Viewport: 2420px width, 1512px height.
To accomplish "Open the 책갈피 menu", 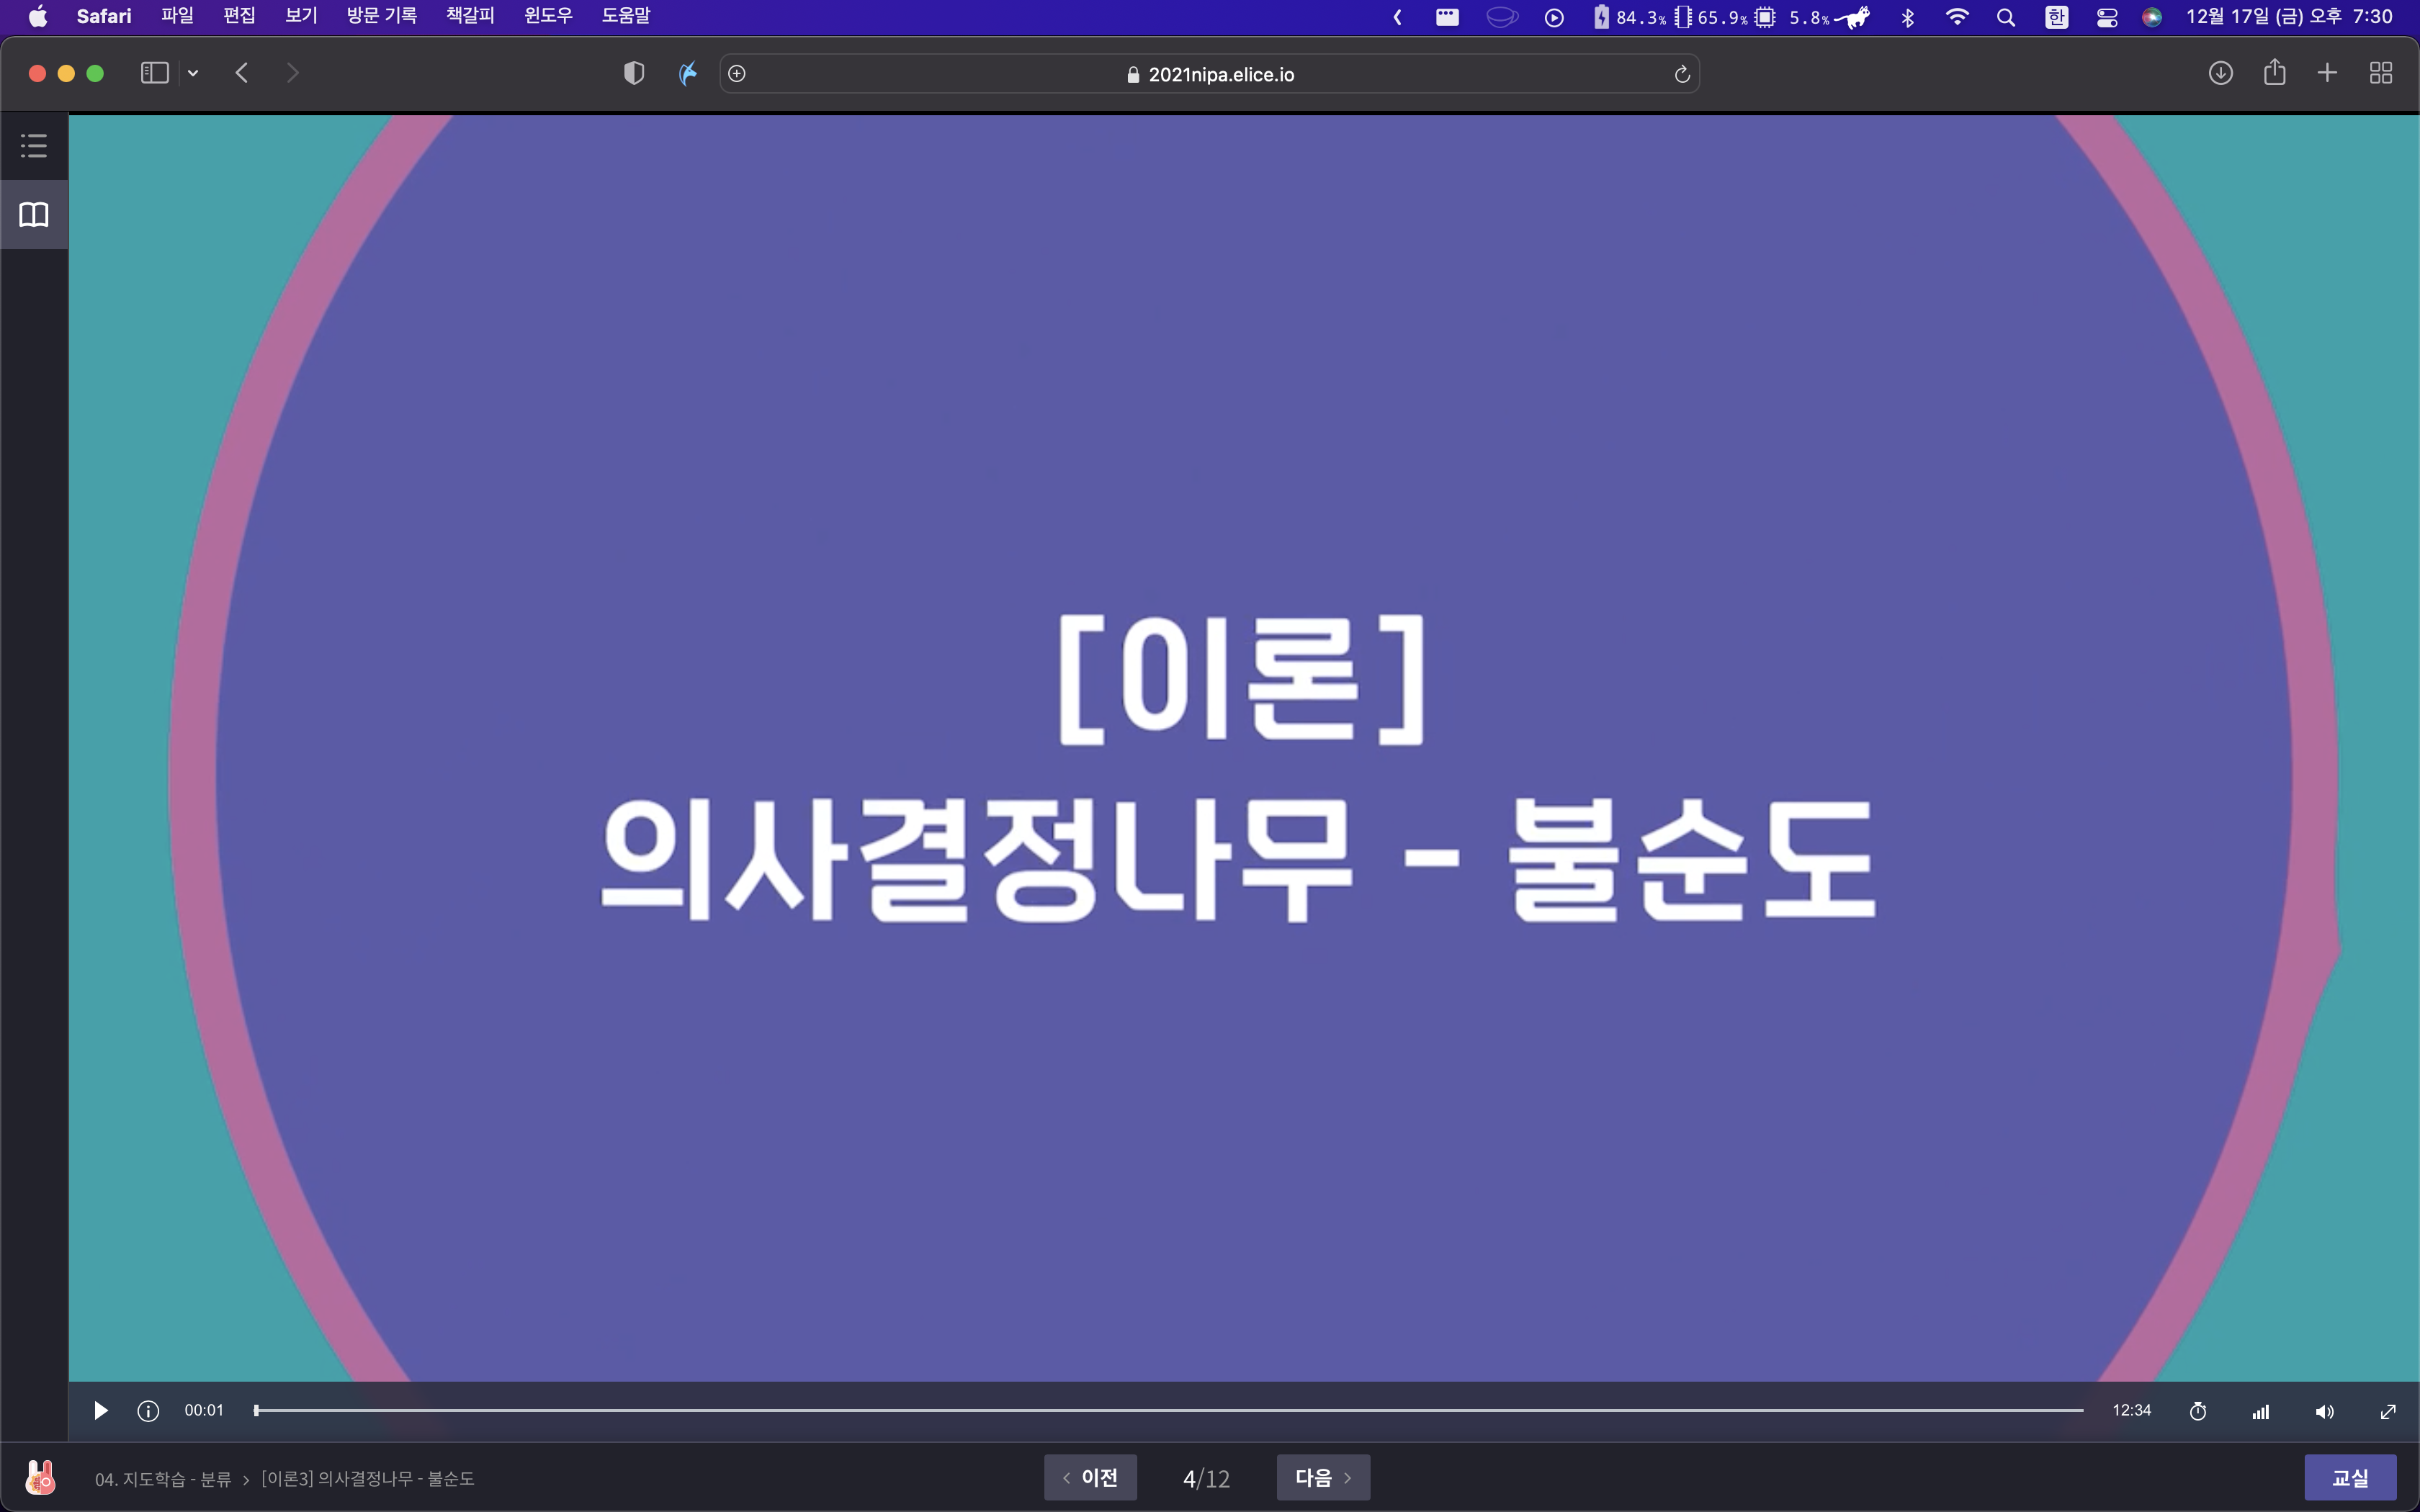I will [470, 17].
